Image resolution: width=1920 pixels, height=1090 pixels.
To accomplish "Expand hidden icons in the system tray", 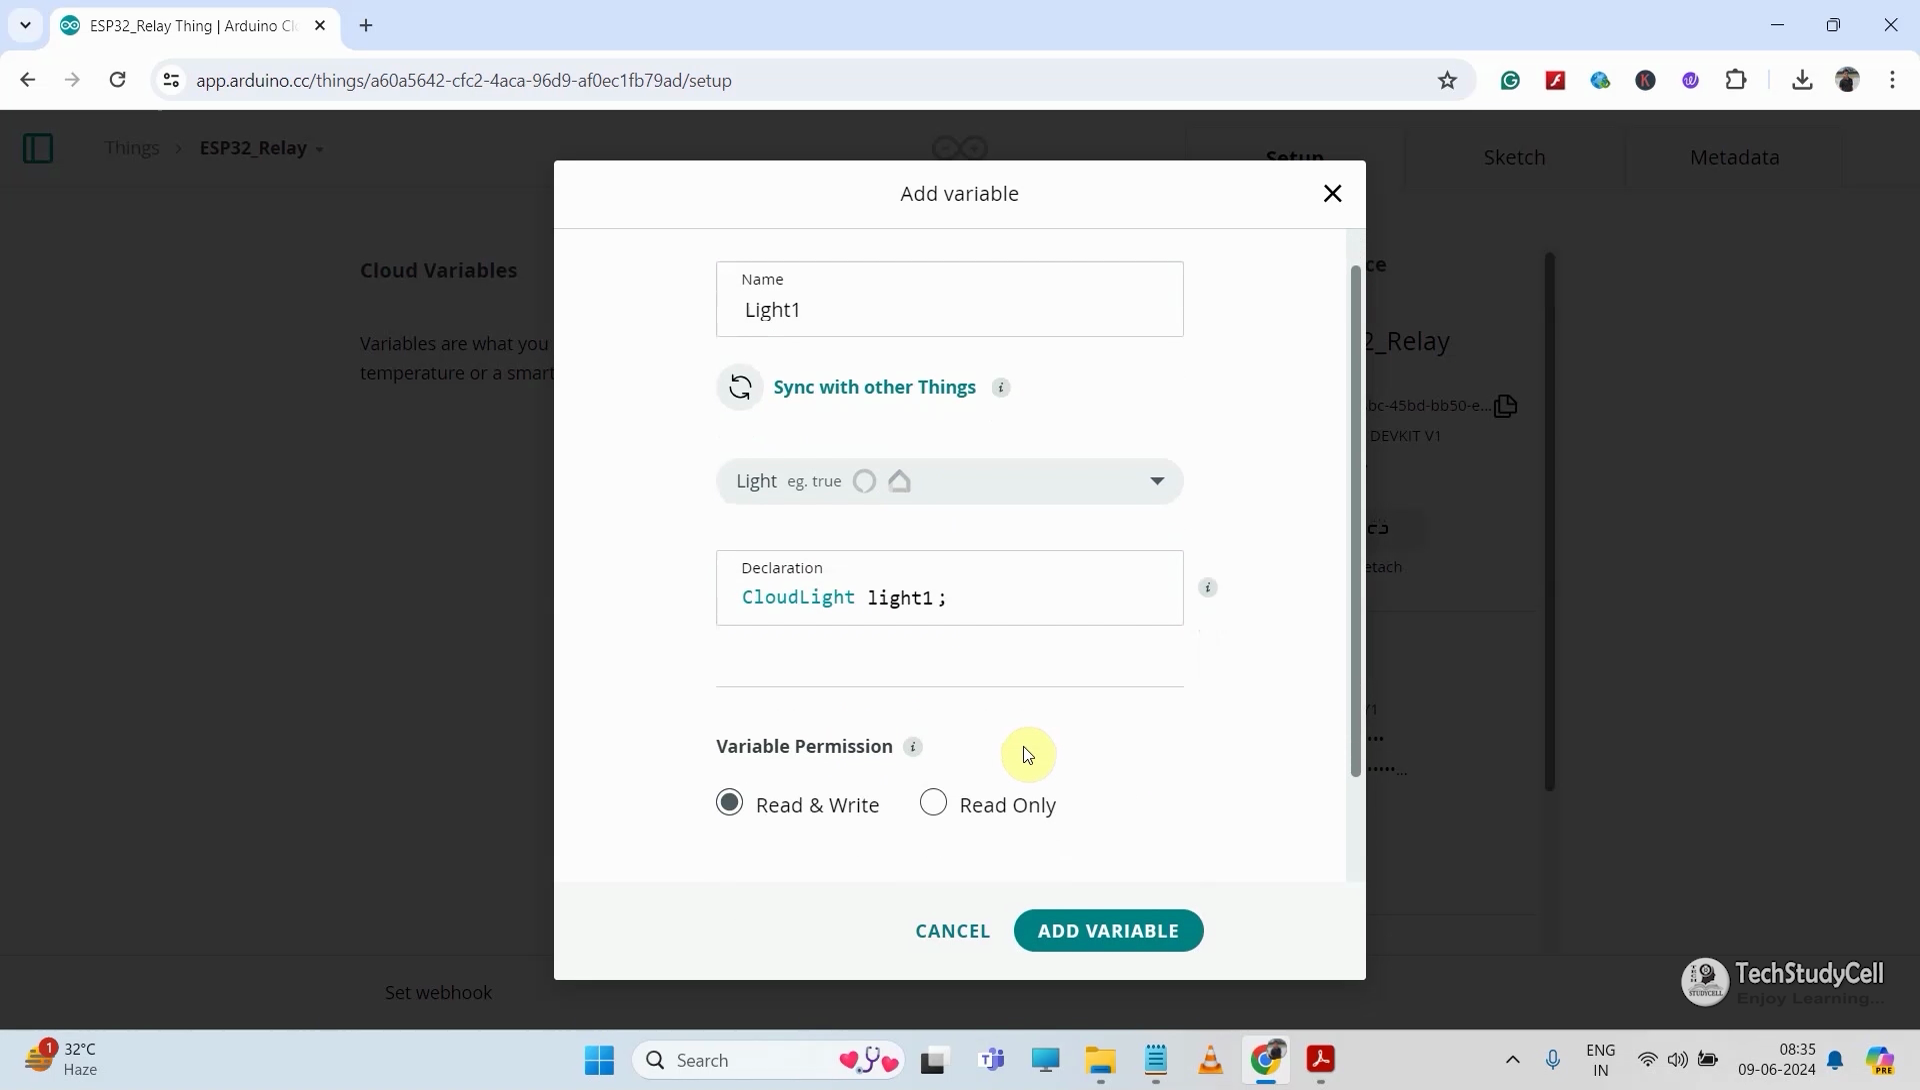I will (1512, 1060).
